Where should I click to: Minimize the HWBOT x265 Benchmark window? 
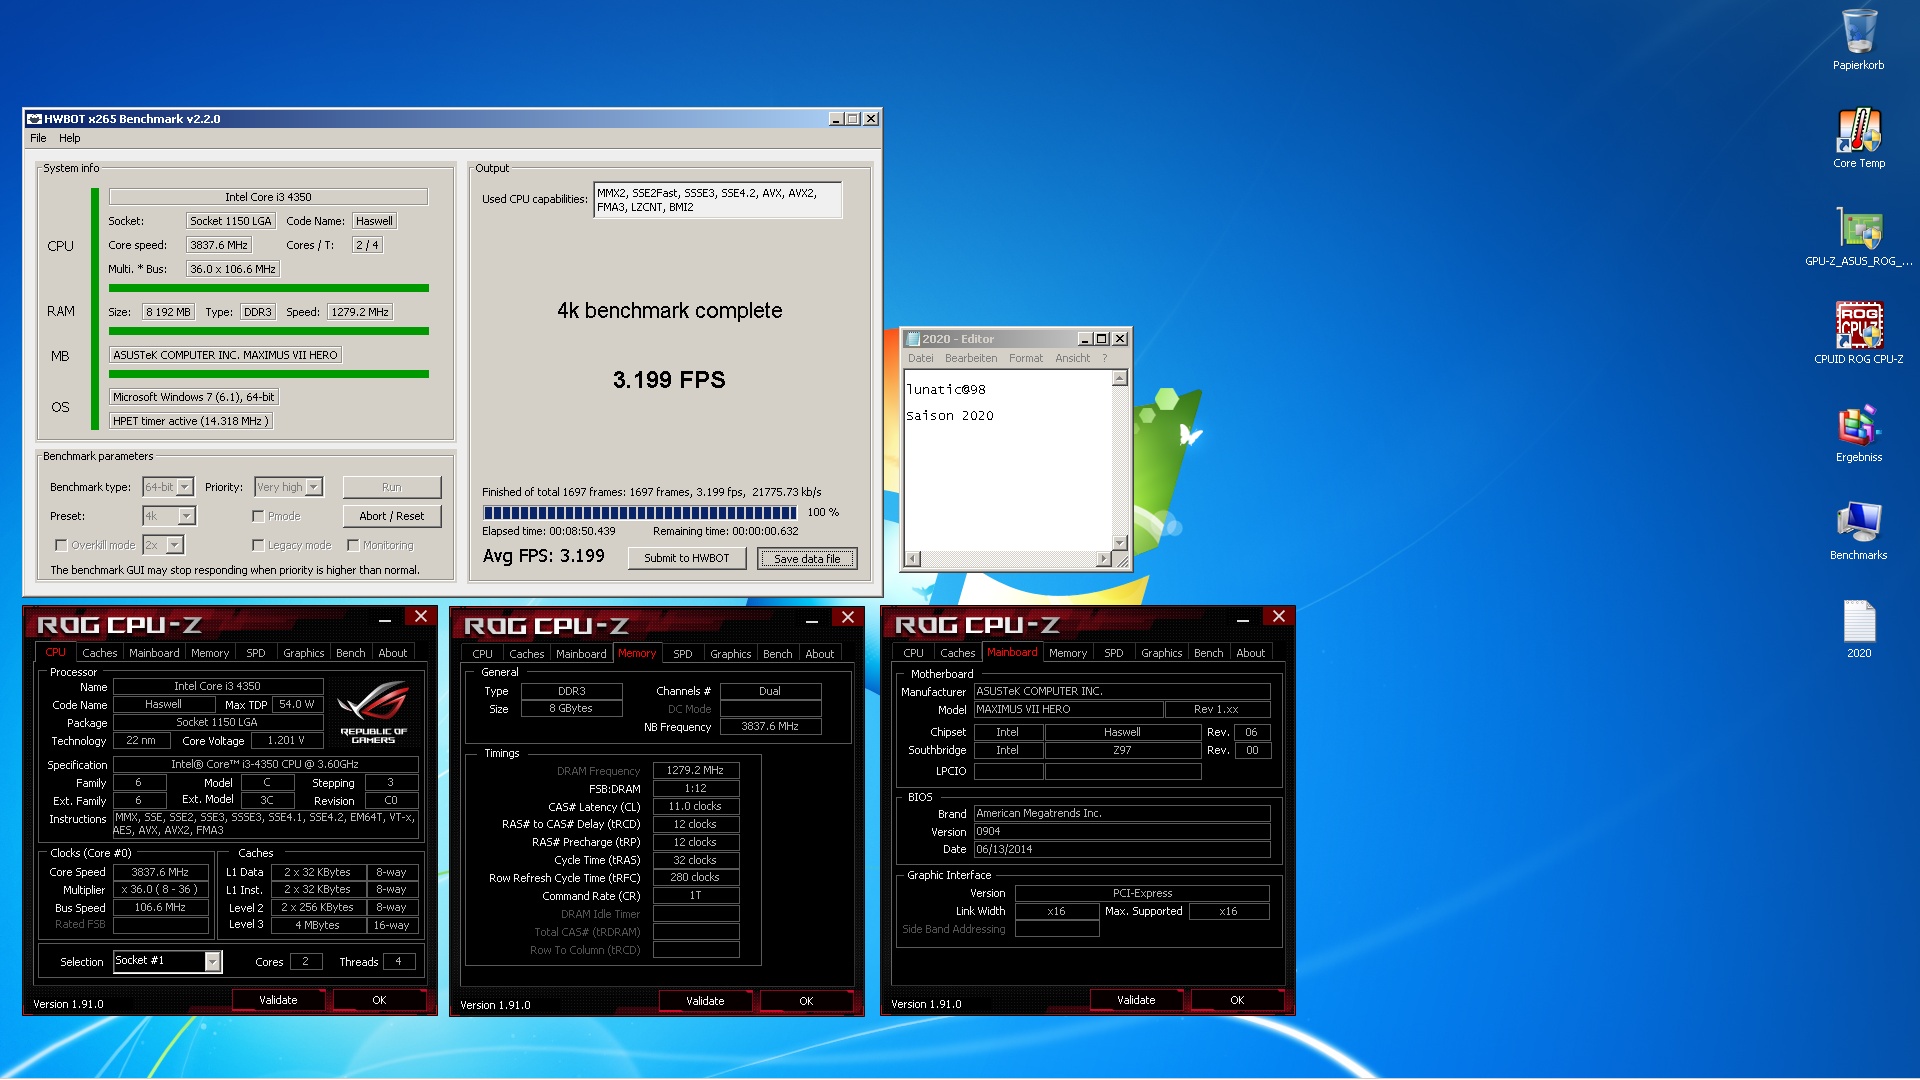pos(836,119)
